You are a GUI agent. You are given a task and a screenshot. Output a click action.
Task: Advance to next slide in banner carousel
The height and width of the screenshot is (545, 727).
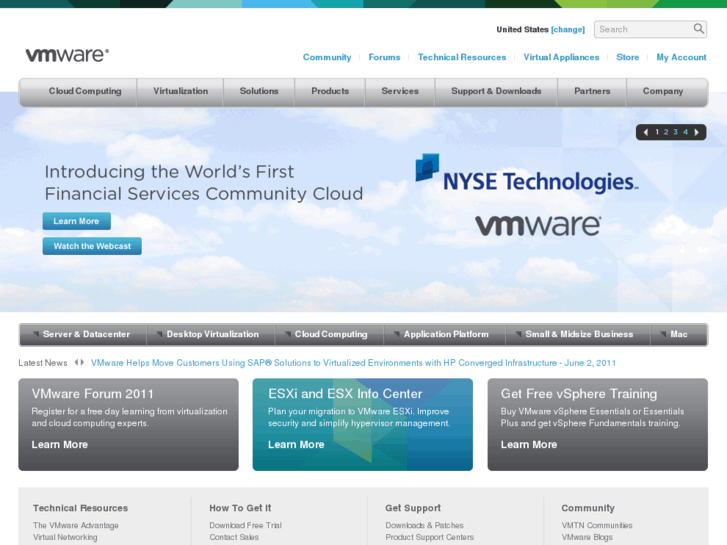(696, 132)
